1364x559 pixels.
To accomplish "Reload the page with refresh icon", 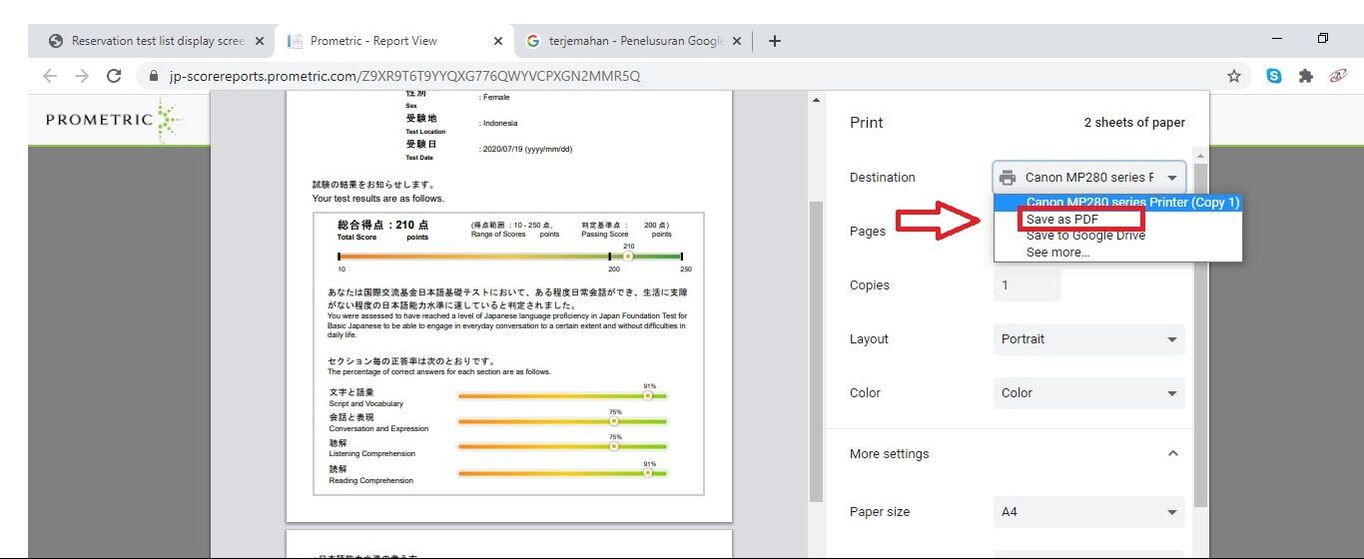I will coord(114,76).
